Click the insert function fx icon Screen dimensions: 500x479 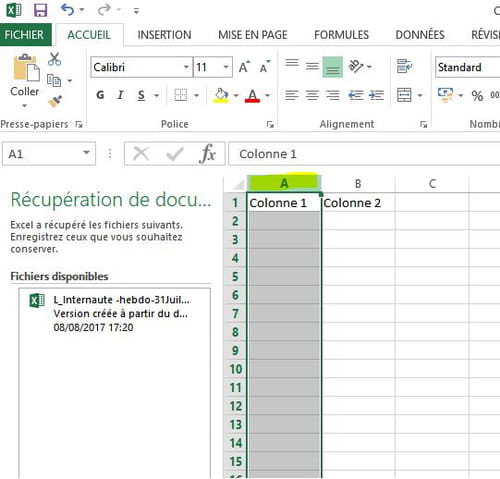(207, 154)
